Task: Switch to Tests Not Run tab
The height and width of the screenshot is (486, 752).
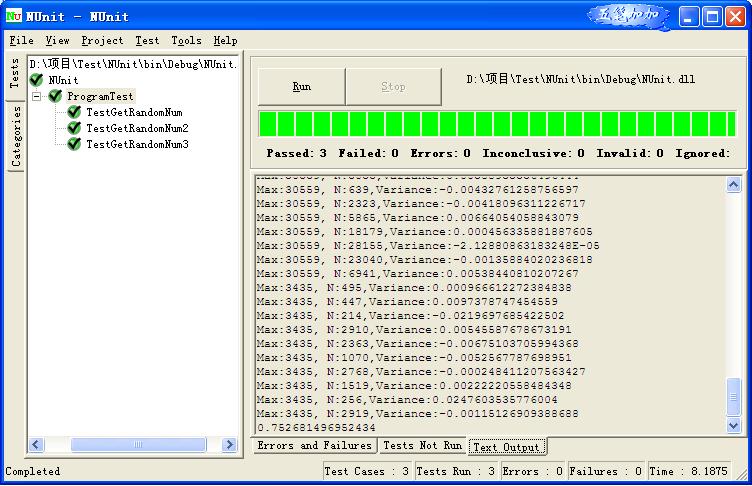Action: pos(423,446)
